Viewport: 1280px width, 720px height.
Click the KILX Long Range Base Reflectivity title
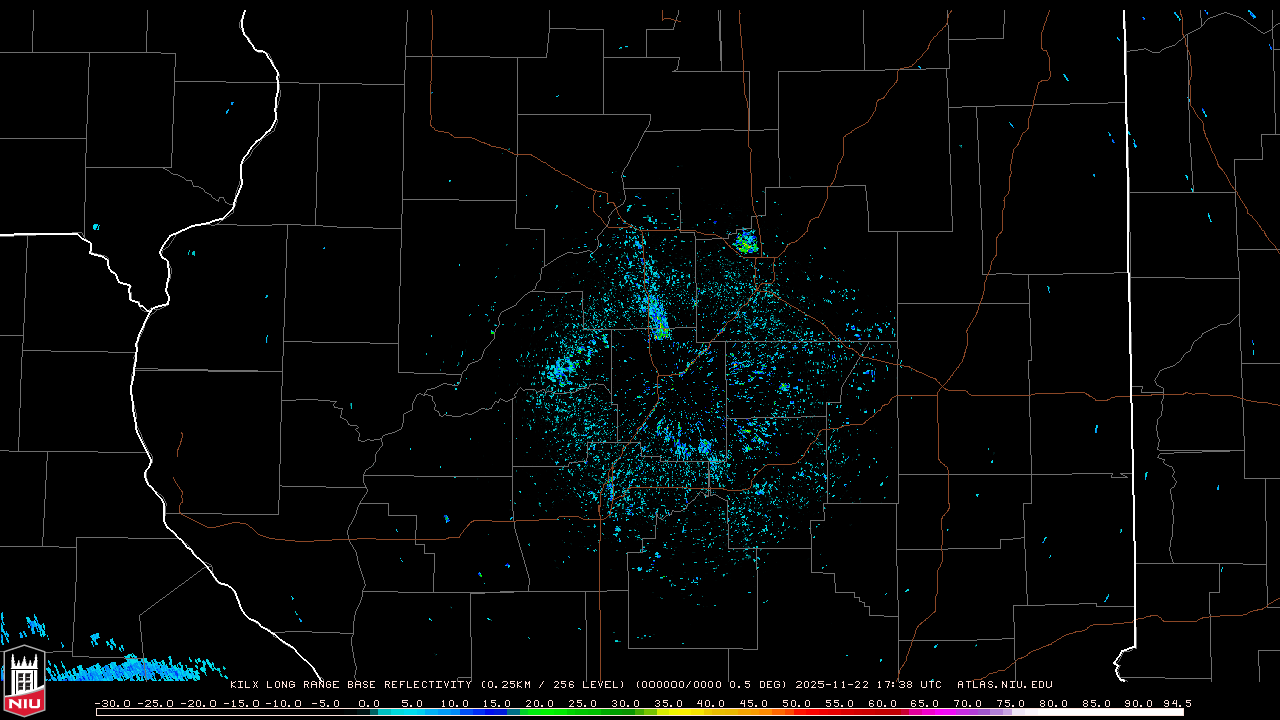pyautogui.click(x=350, y=685)
